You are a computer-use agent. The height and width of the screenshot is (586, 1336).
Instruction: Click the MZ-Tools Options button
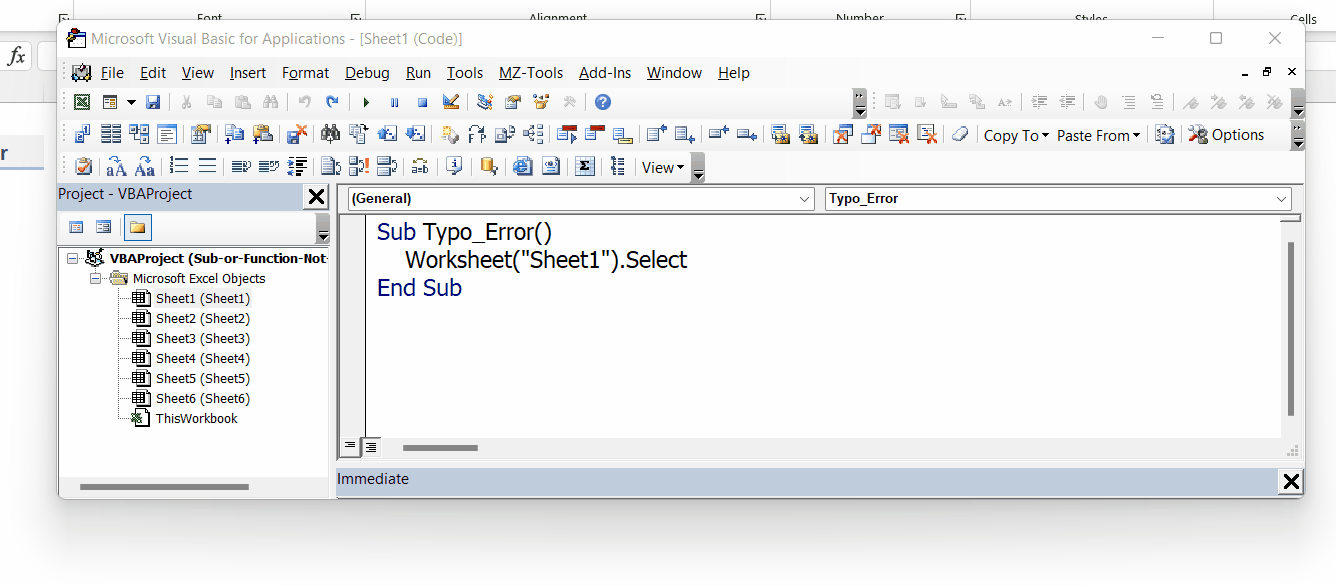[x=1227, y=134]
